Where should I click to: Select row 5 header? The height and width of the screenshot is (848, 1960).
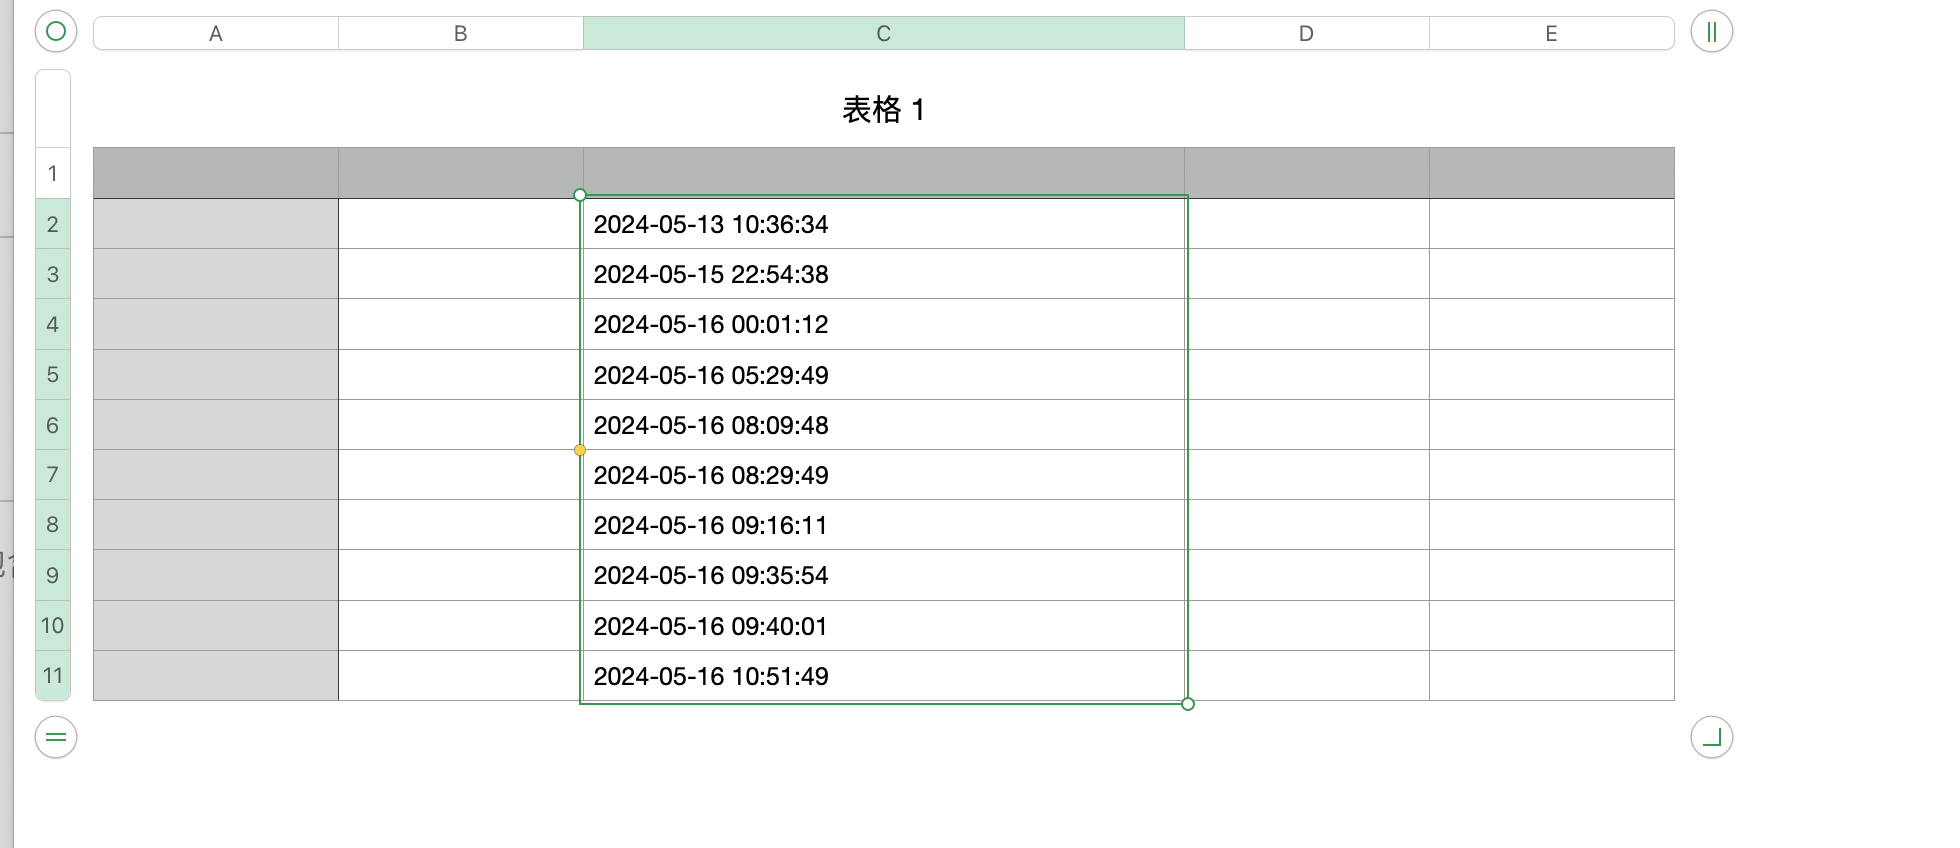53,375
